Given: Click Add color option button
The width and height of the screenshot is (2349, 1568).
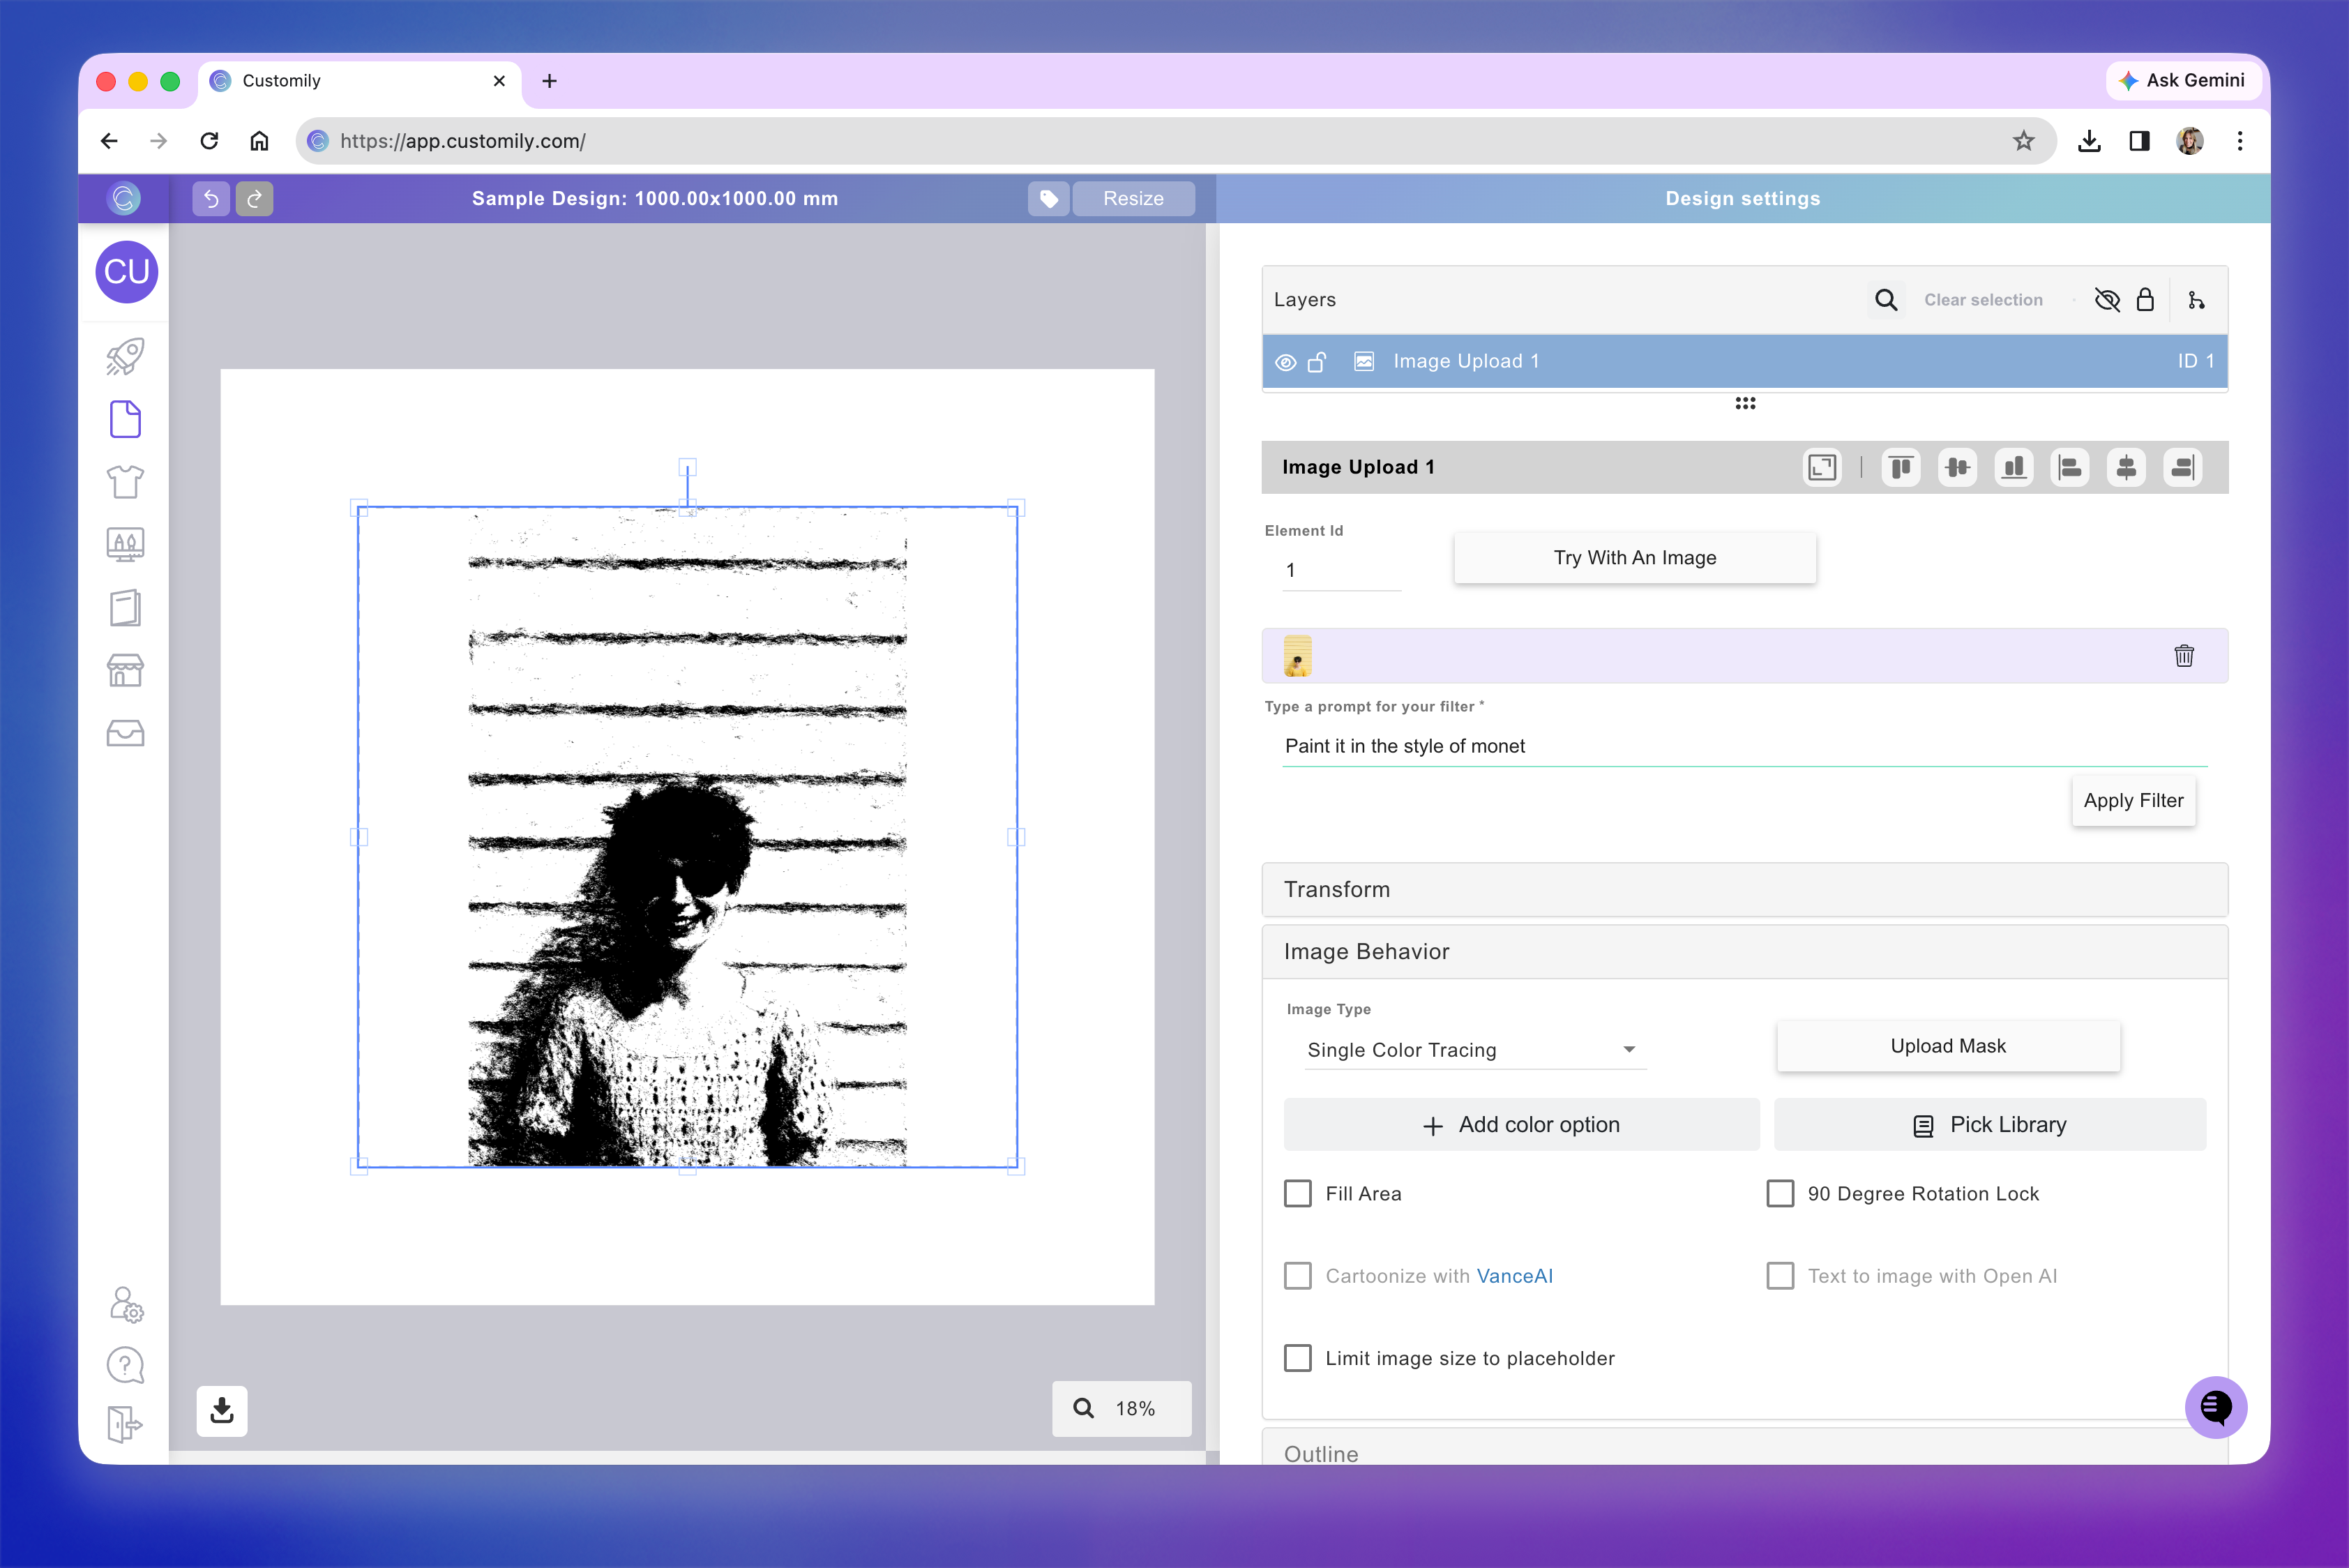Looking at the screenshot, I should coord(1521,1125).
